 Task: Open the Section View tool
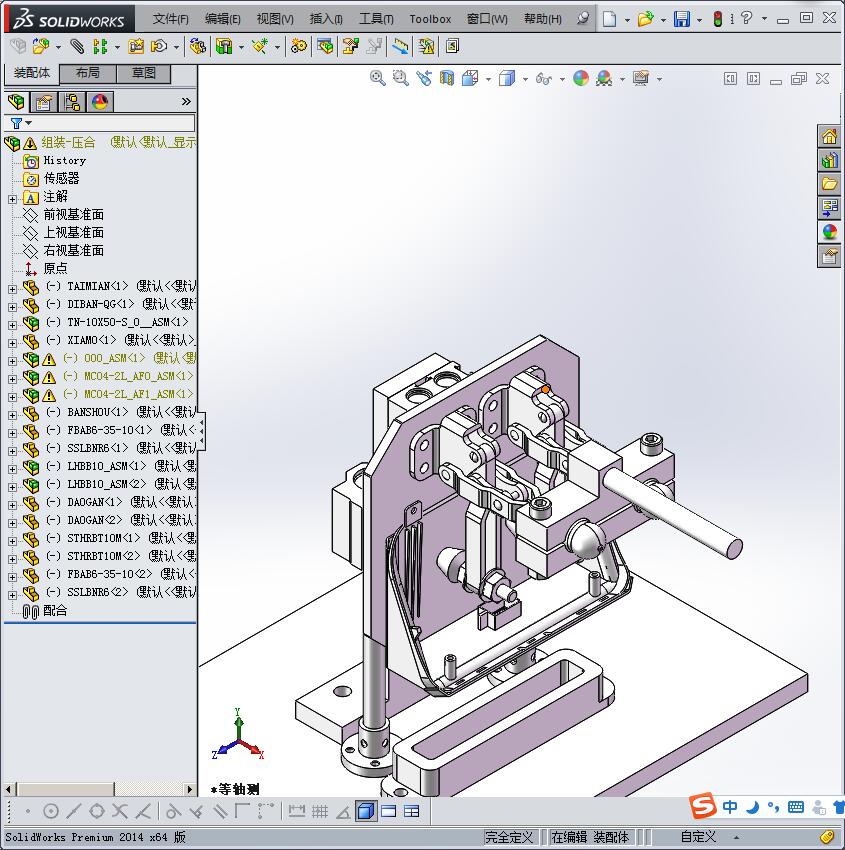click(x=447, y=79)
